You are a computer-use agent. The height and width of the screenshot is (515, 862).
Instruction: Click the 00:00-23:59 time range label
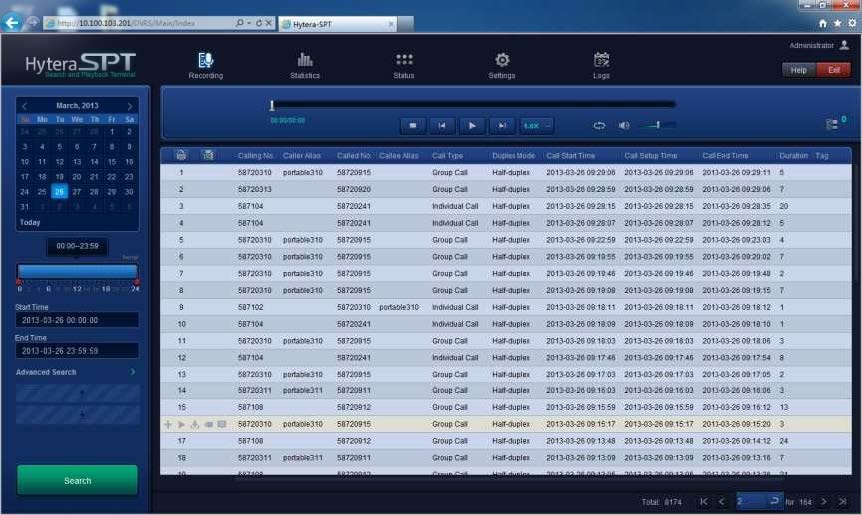77,246
